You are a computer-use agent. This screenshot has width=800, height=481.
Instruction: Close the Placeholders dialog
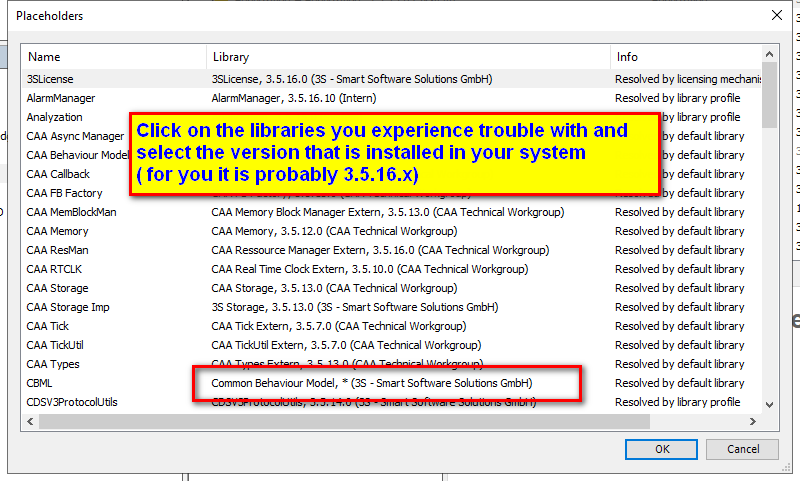(x=776, y=16)
